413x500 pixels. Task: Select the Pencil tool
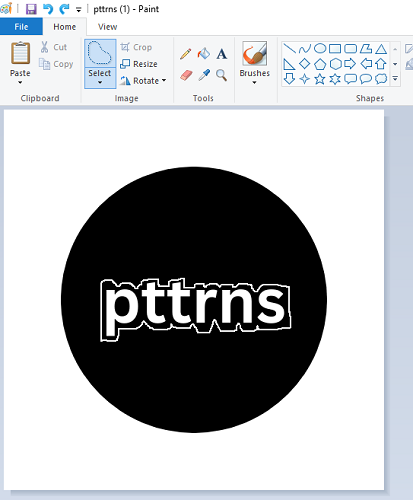(x=186, y=54)
